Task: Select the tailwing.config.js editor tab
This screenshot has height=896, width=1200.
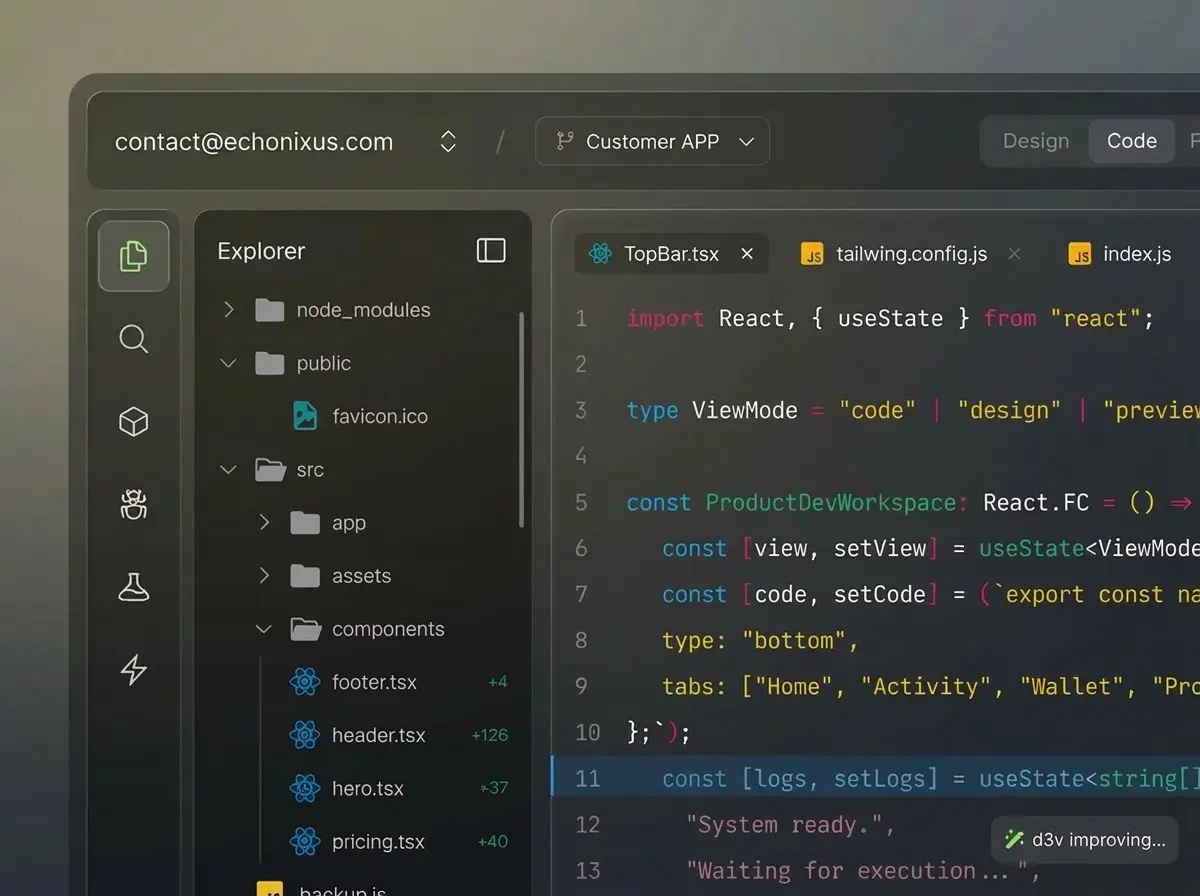Action: click(x=911, y=254)
